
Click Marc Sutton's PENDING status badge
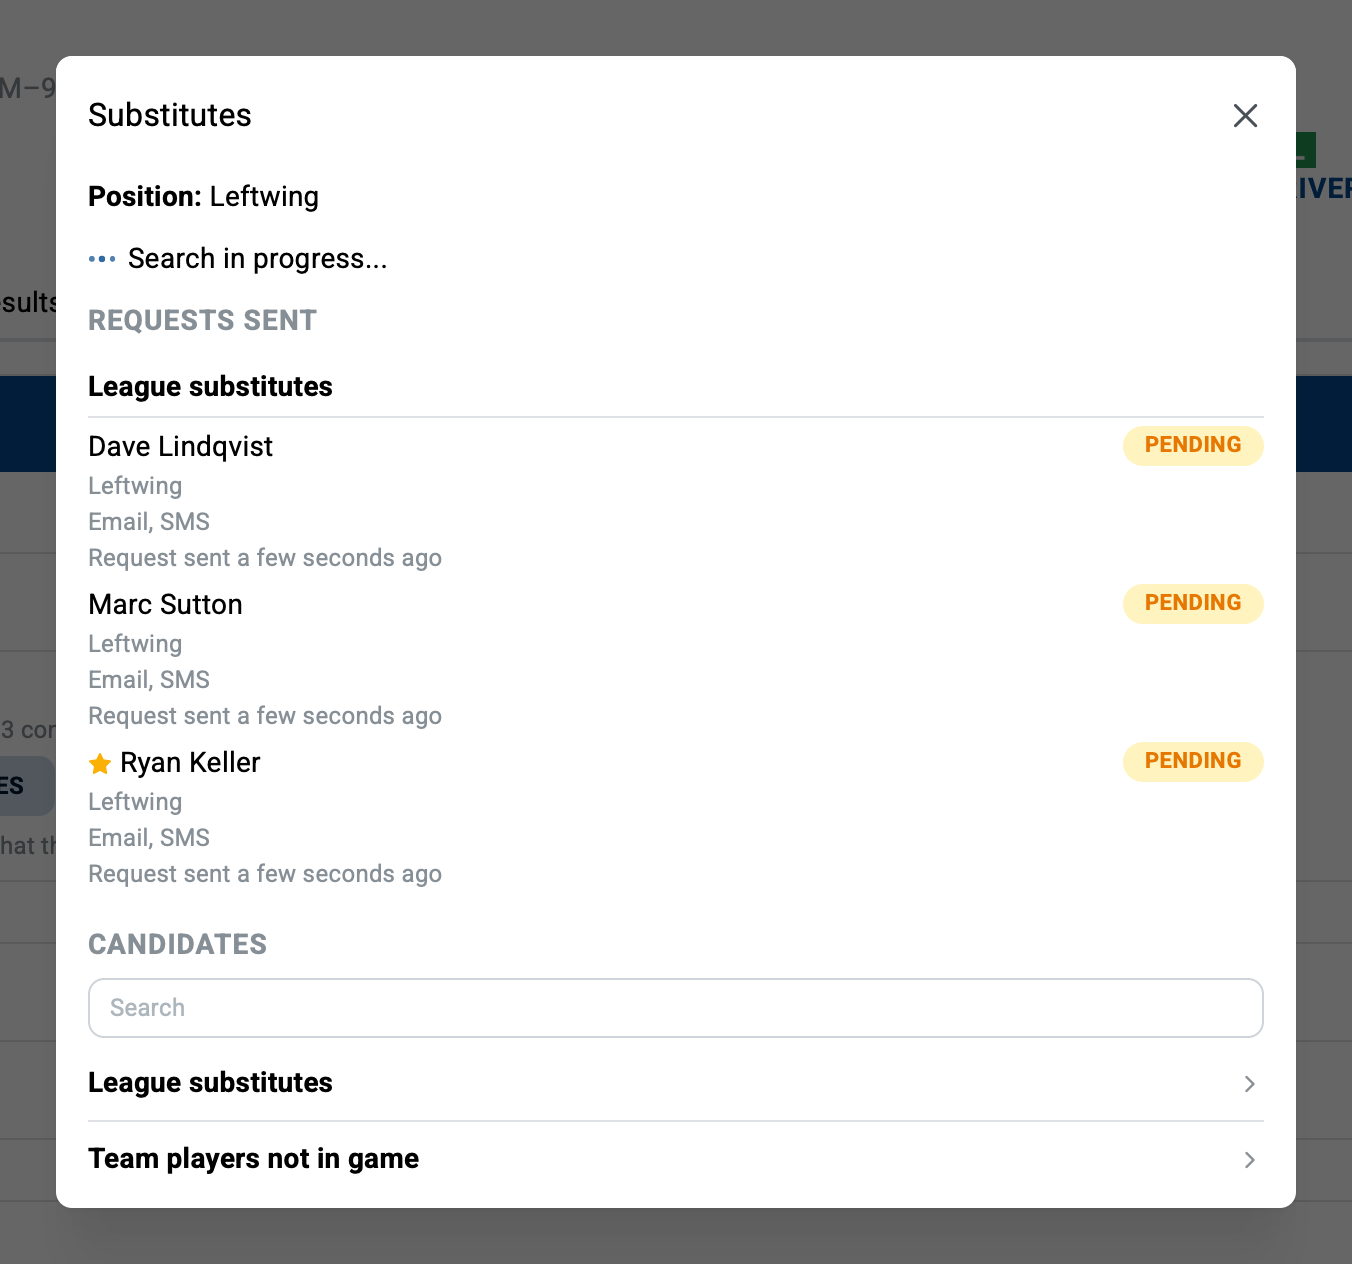pyautogui.click(x=1193, y=604)
